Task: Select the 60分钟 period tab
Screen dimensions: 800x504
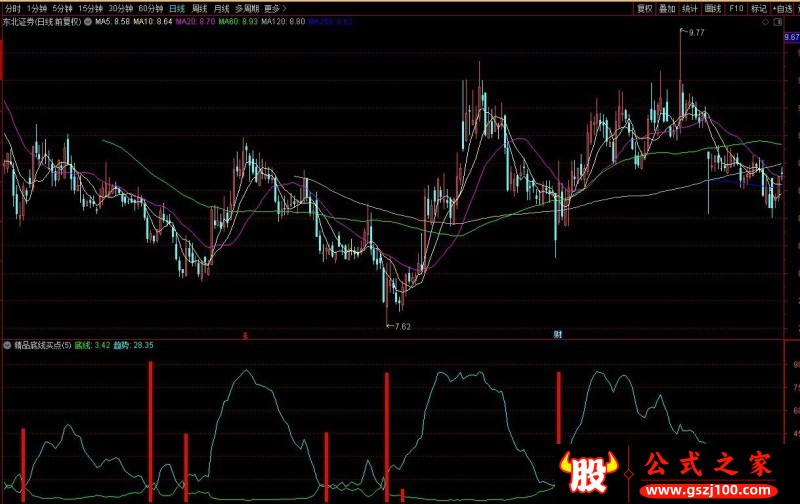Action: click(x=149, y=7)
